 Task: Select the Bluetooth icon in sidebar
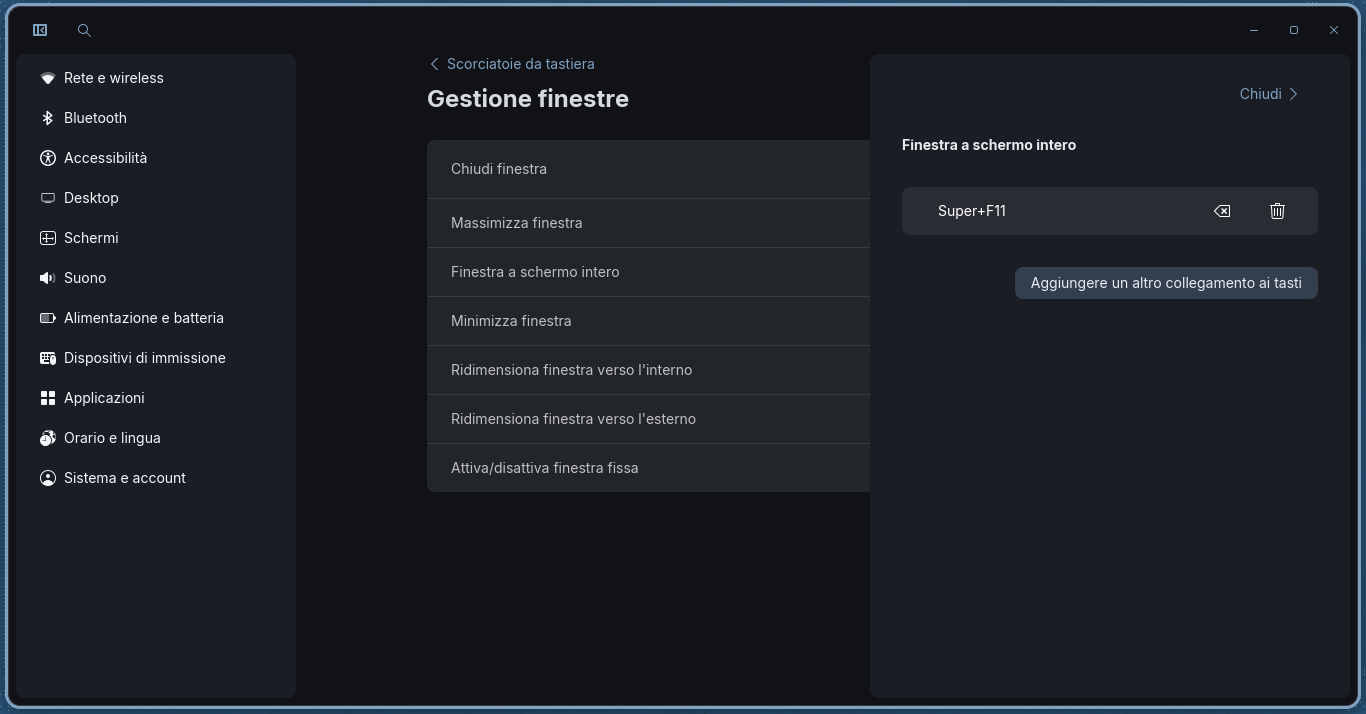(47, 118)
